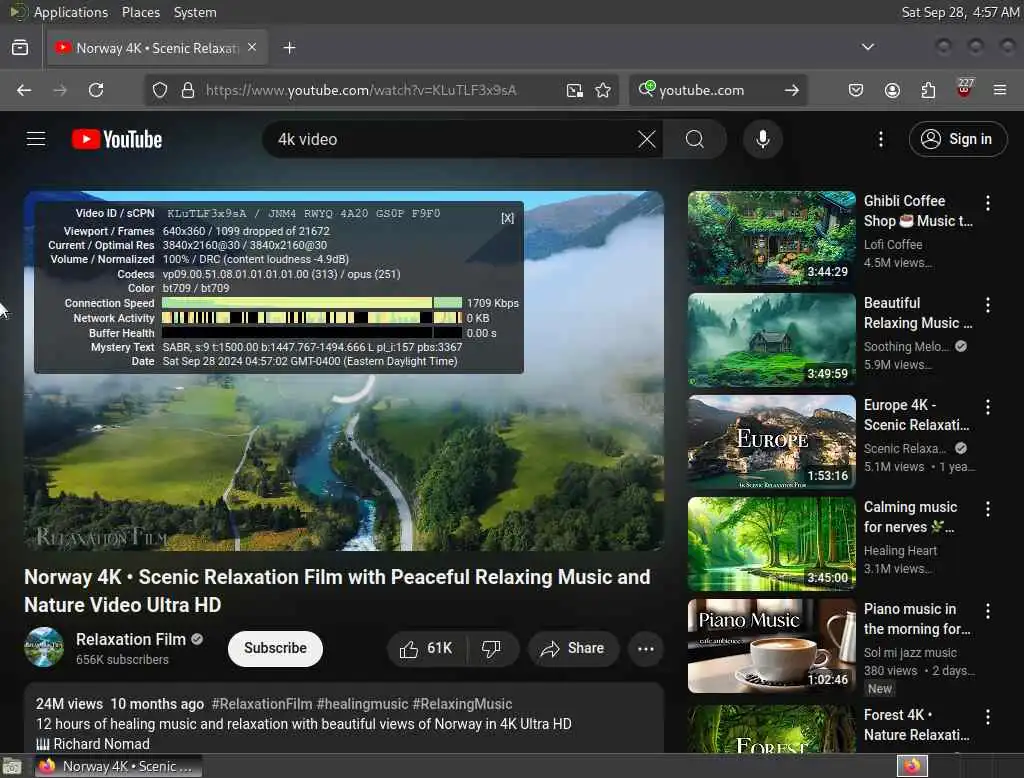Expand the list all tabs chevron
1024x778 pixels.
[867, 47]
